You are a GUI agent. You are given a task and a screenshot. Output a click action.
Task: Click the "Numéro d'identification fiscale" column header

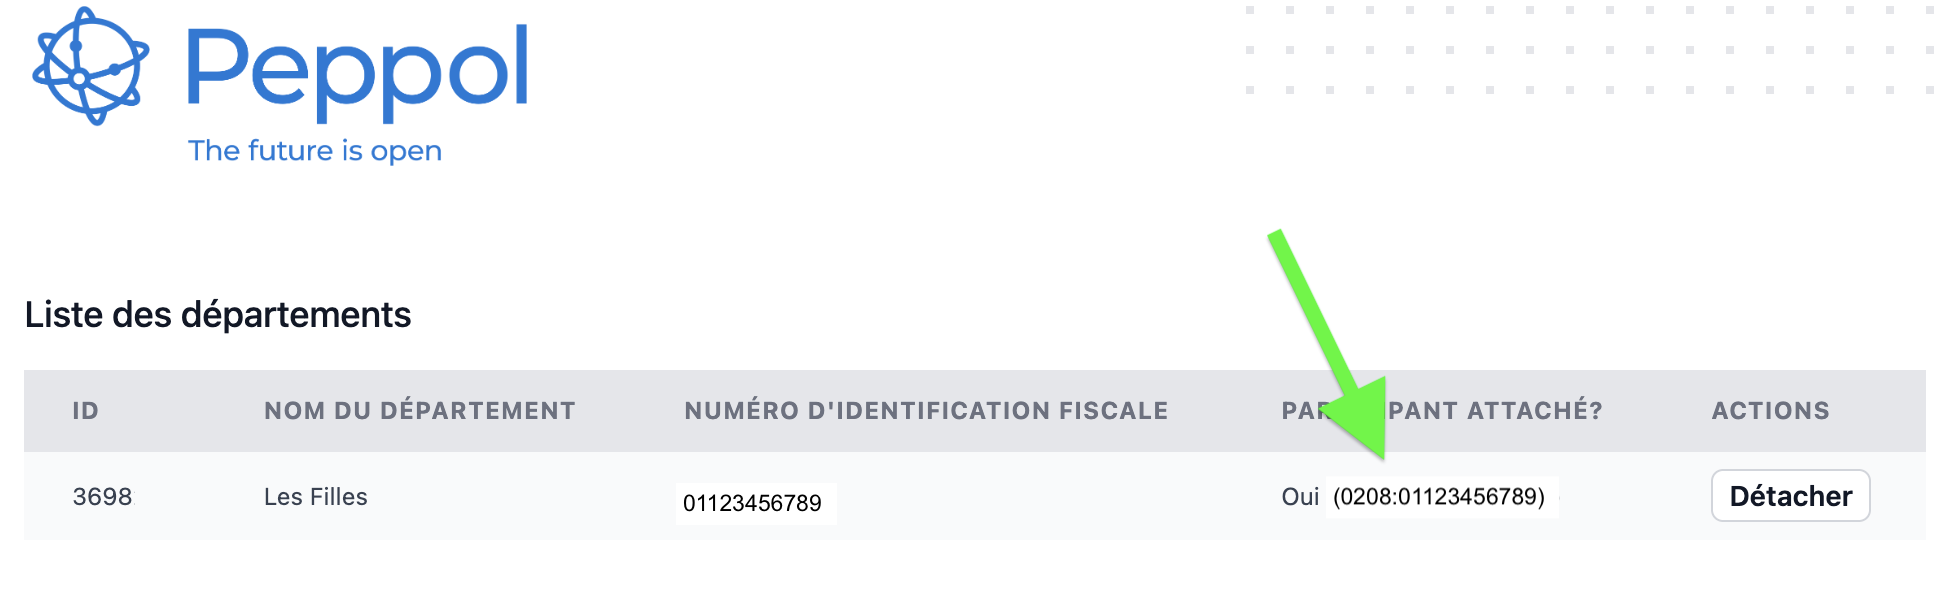click(x=926, y=411)
